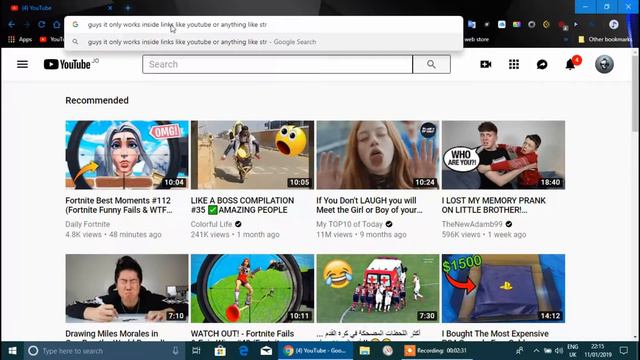The image size is (640, 360).
Task: Click the YouTube search magnifier button
Action: pos(431,64)
